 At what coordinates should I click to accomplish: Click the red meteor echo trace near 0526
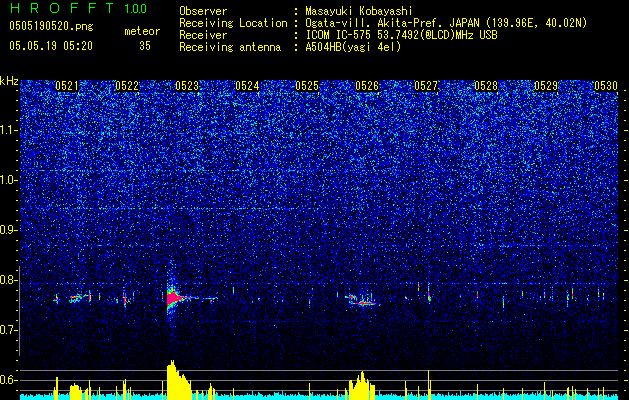pos(363,302)
